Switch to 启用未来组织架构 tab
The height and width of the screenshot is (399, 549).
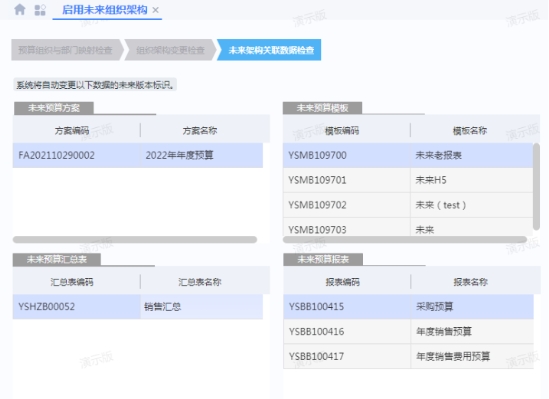[x=105, y=10]
